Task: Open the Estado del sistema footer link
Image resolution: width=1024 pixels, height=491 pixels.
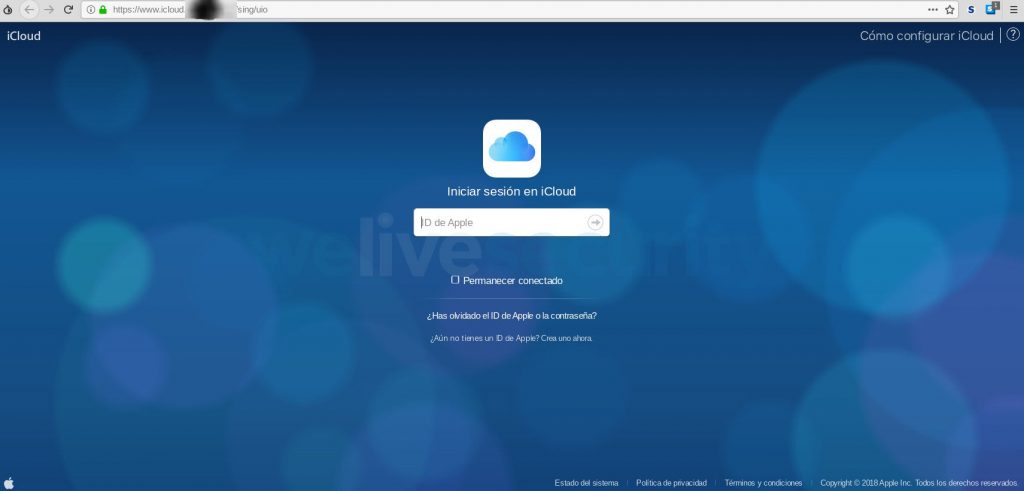Action: [587, 483]
